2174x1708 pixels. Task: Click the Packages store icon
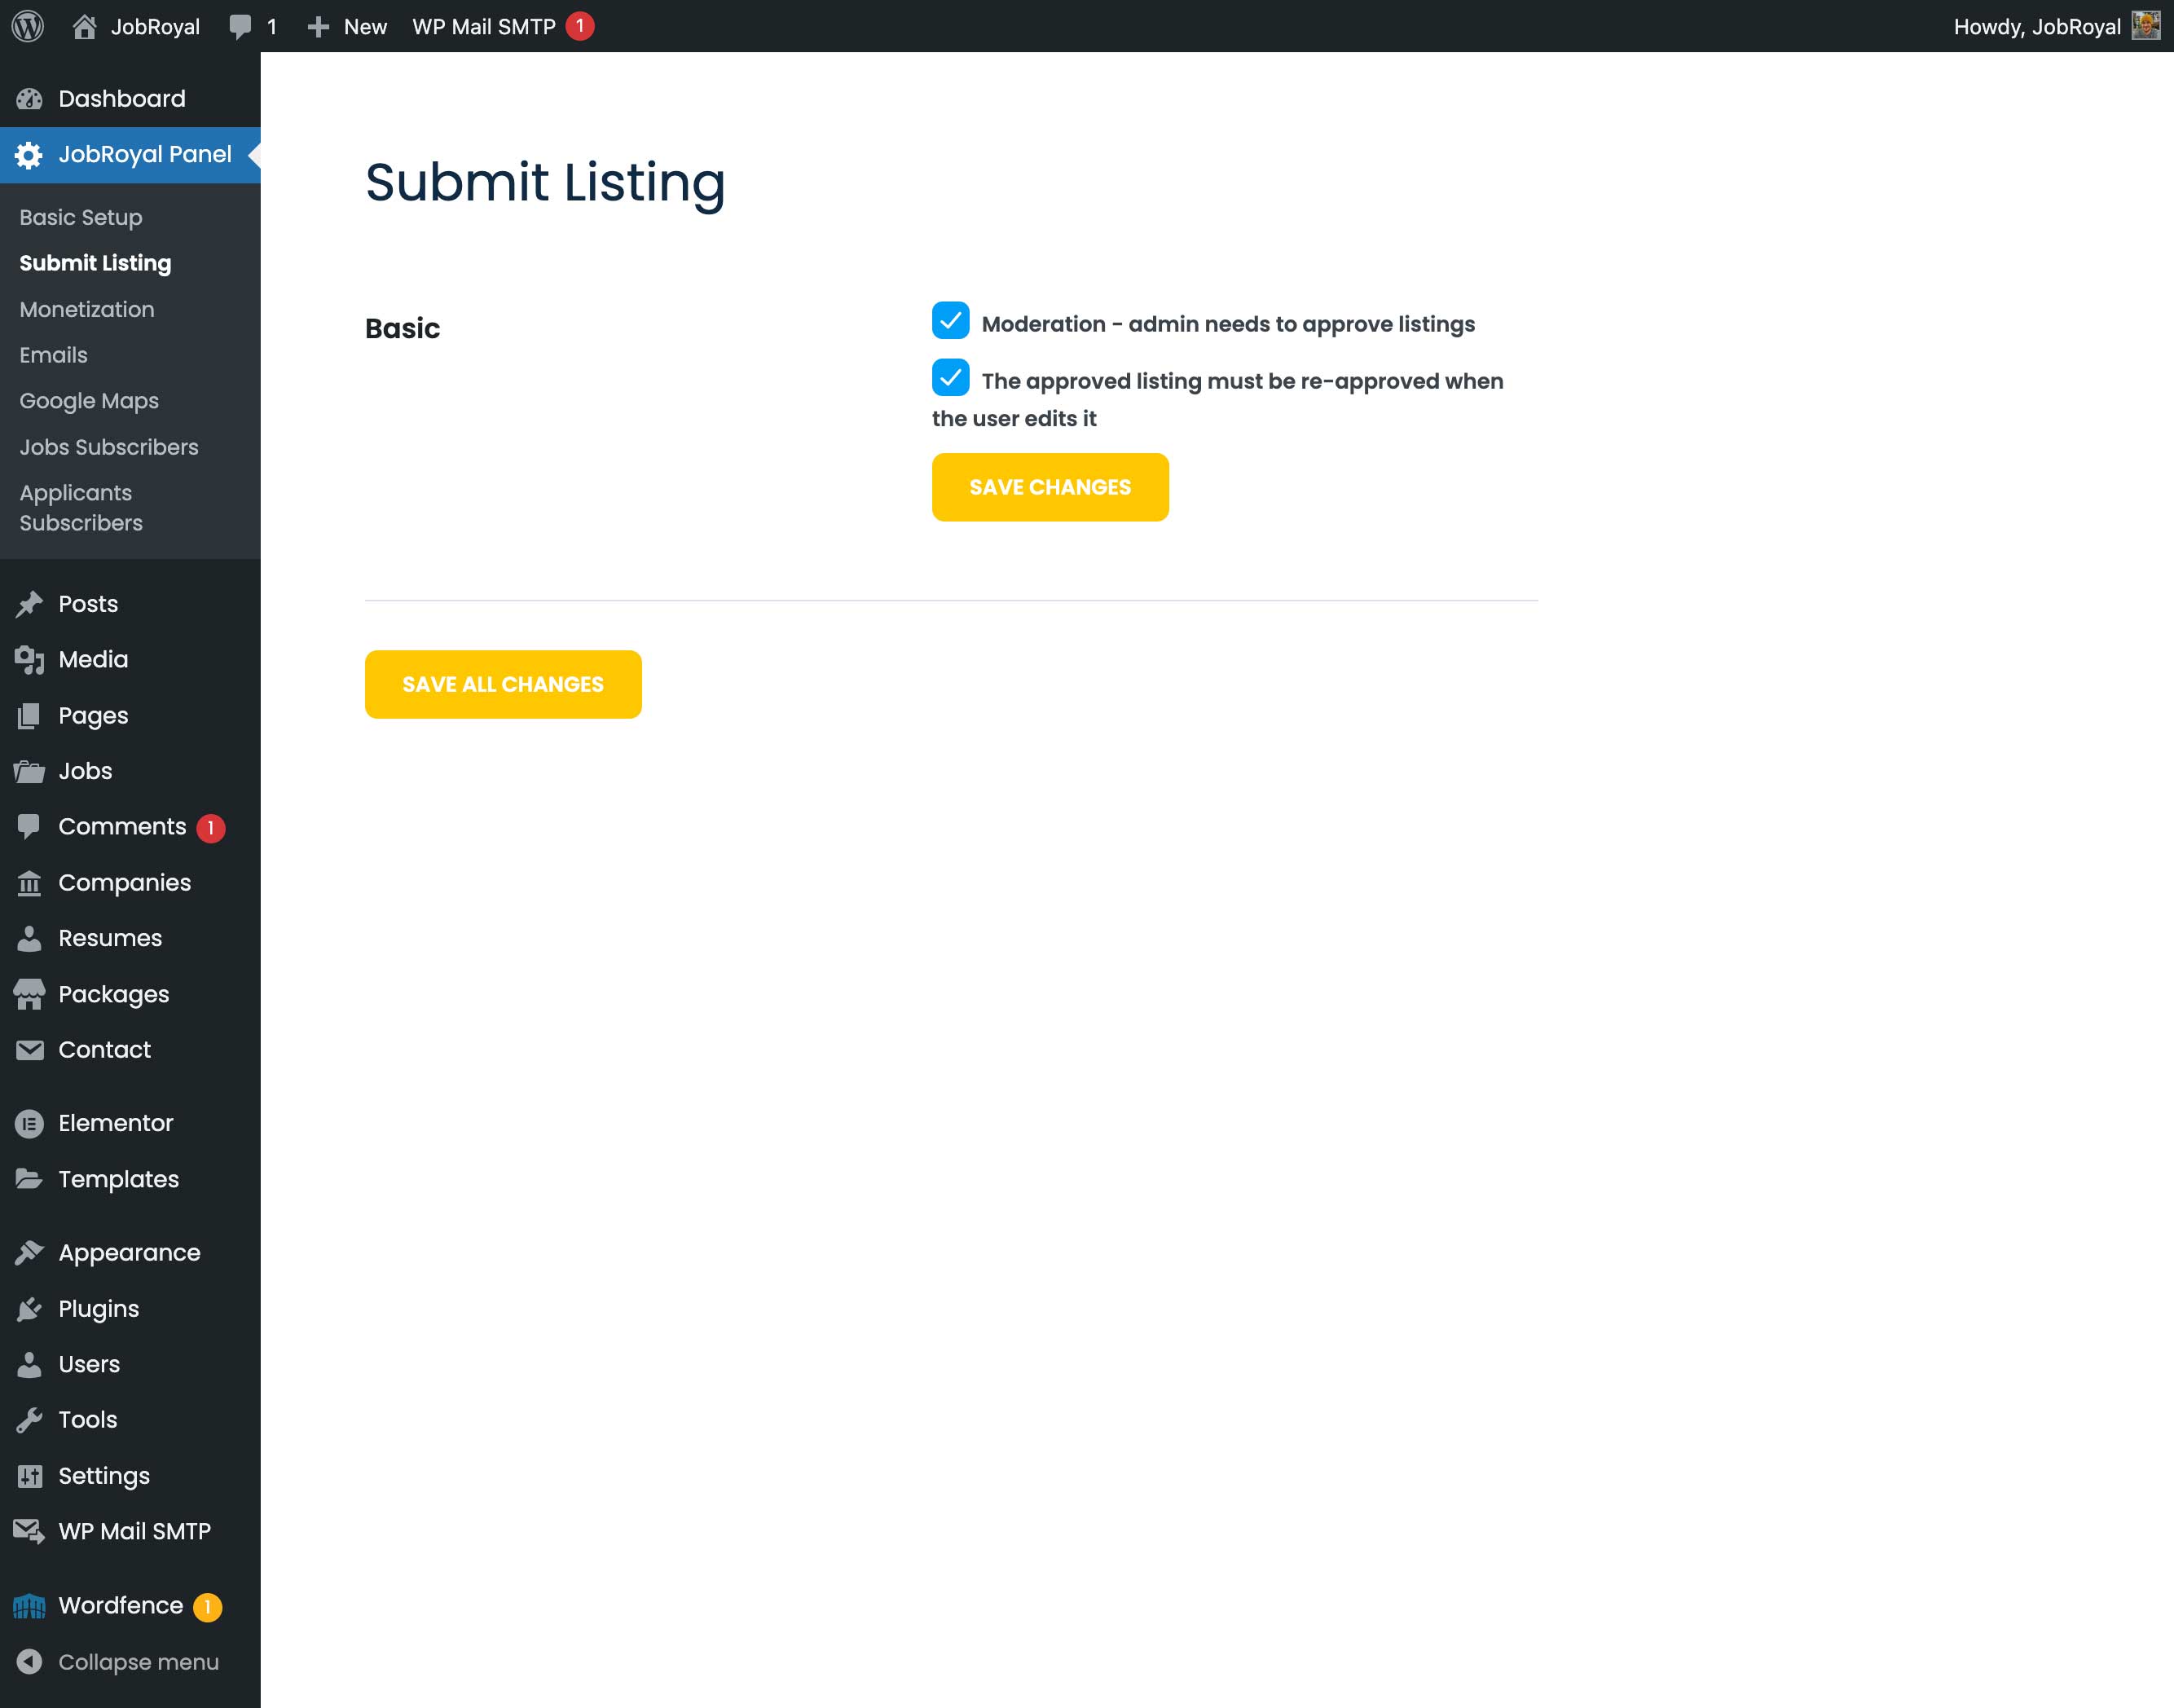coord(29,994)
